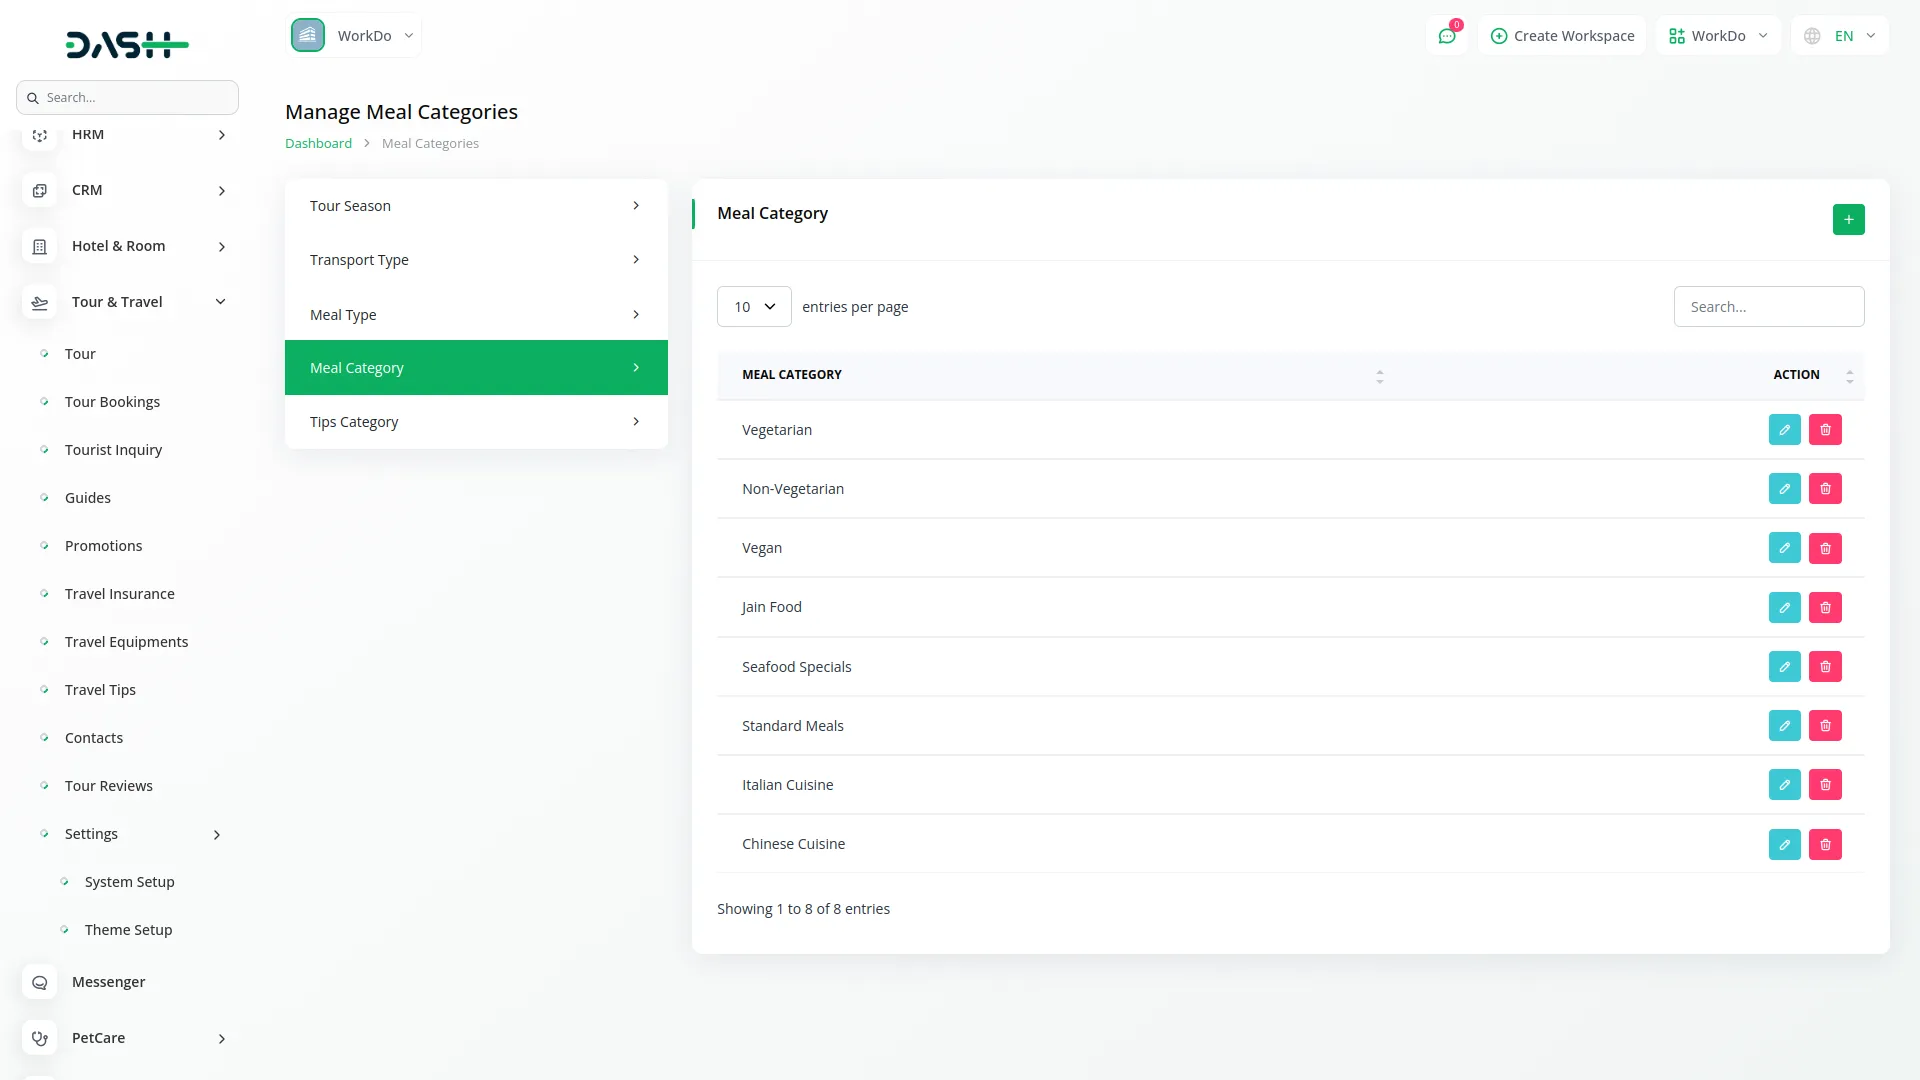Select the Meal Type tab
This screenshot has height=1080, width=1920.
[x=476, y=315]
